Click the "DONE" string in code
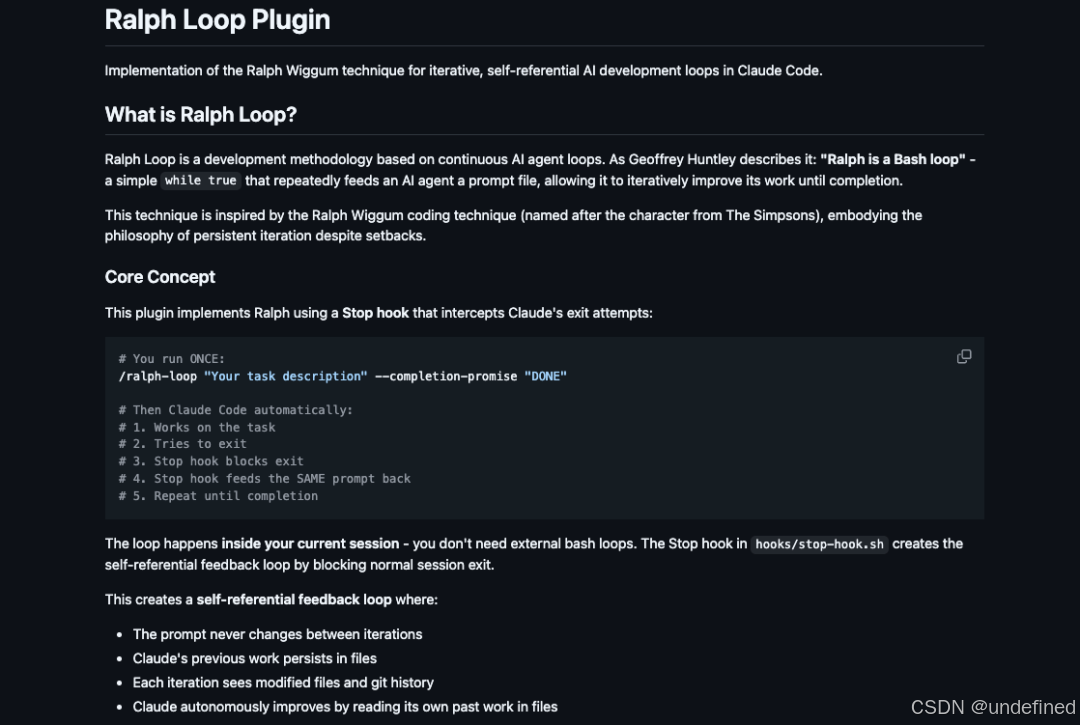This screenshot has height=725, width=1080. tap(546, 376)
